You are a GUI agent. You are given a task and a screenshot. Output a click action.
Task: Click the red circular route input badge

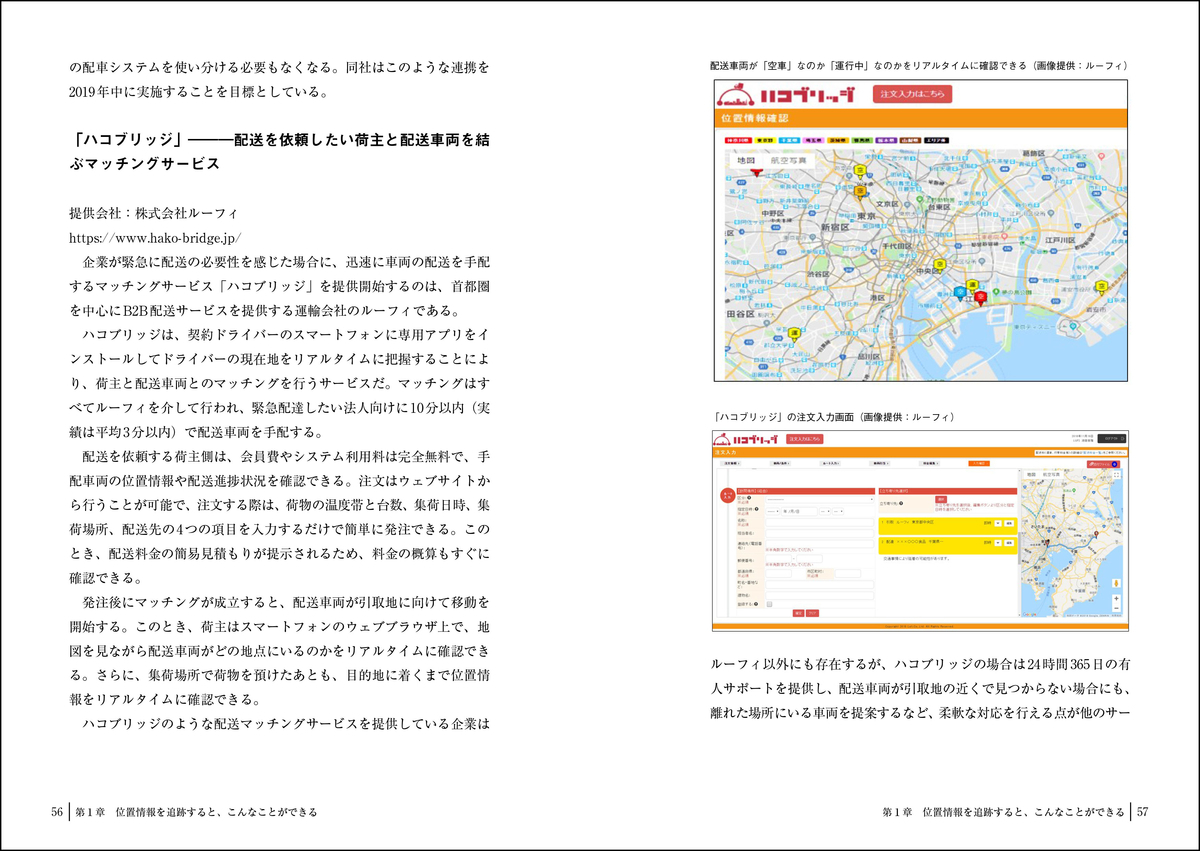click(727, 495)
